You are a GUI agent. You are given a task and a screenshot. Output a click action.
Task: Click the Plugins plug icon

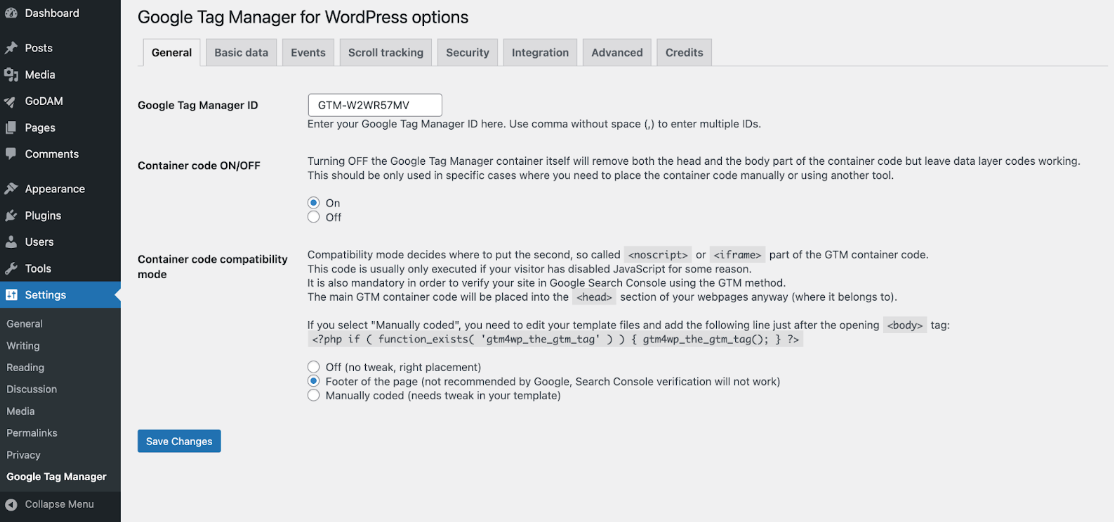(x=11, y=215)
